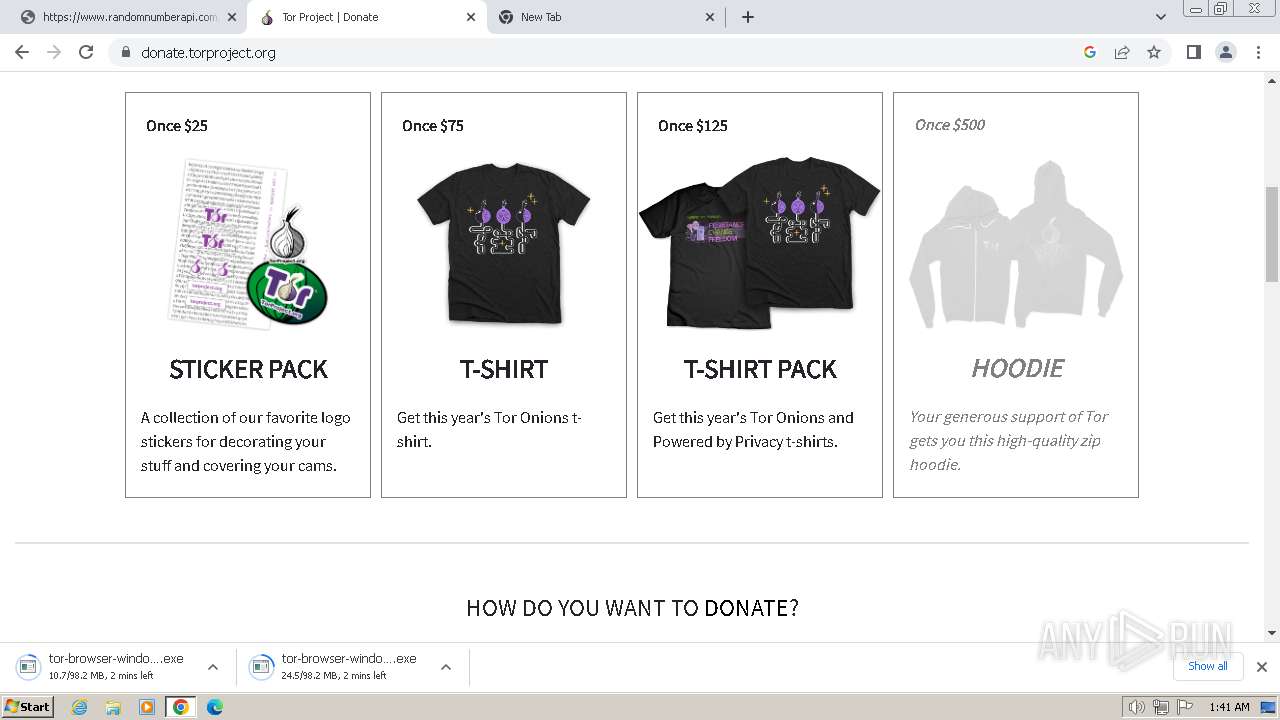The image size is (1280, 720).
Task: Open a new tab with plus button
Action: (748, 17)
